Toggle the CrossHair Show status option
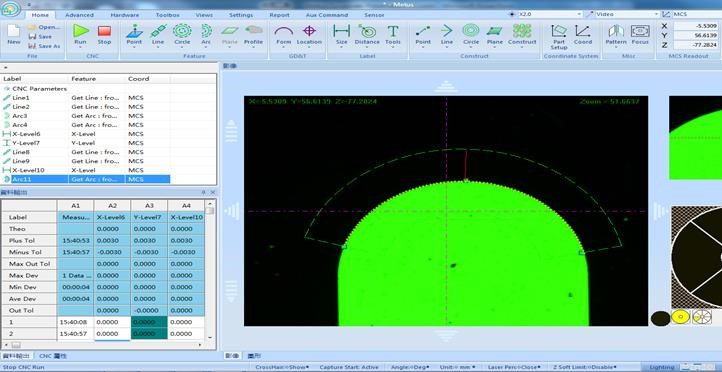The height and width of the screenshot is (372, 722). point(282,367)
